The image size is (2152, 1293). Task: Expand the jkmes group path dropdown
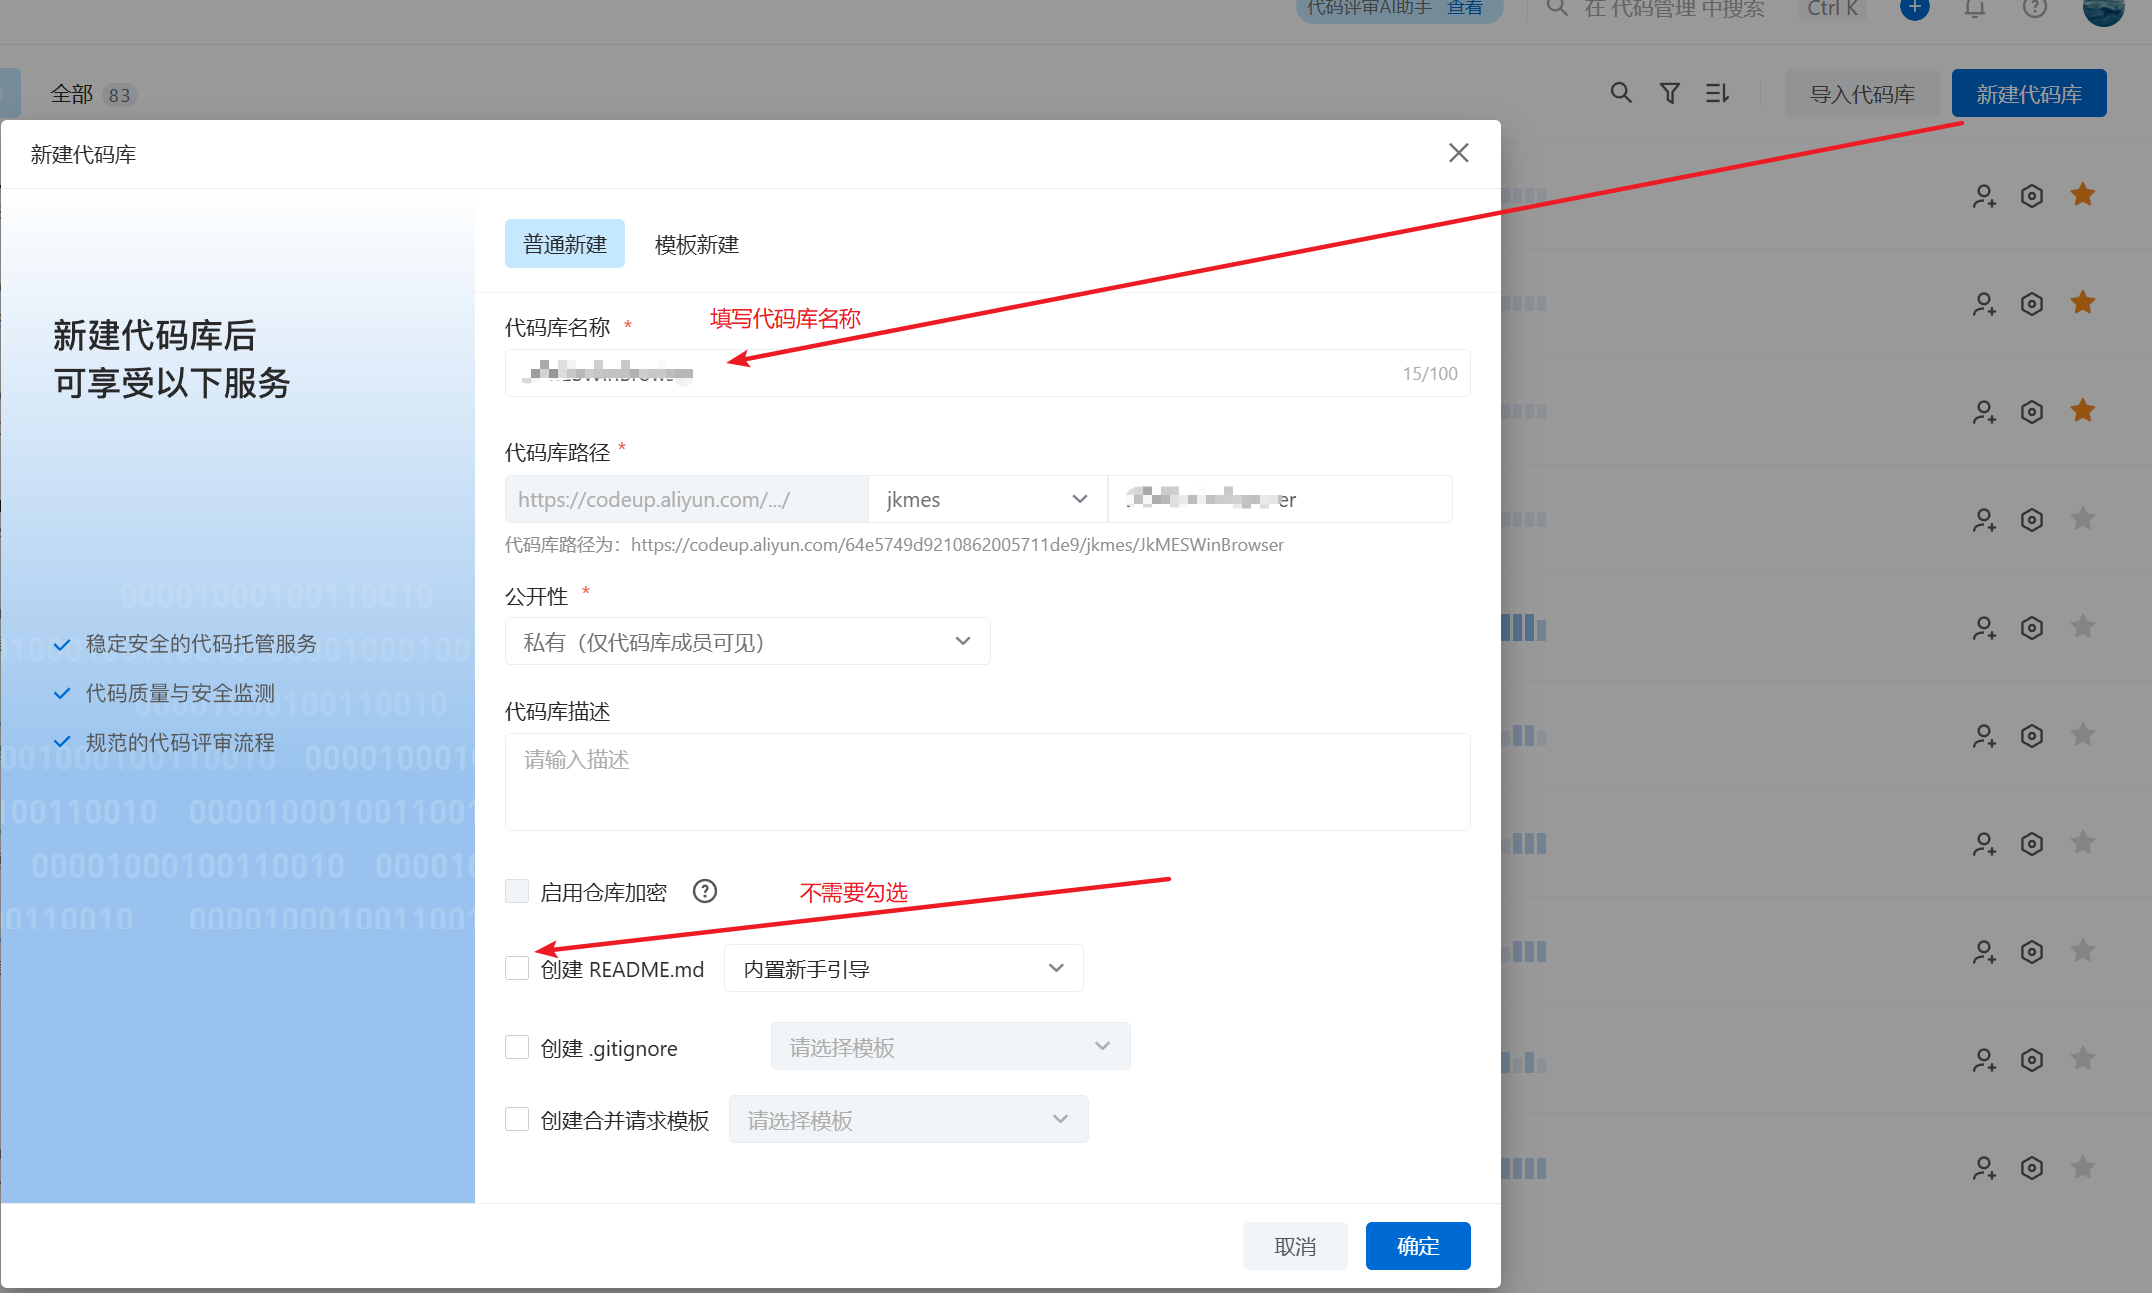987,499
